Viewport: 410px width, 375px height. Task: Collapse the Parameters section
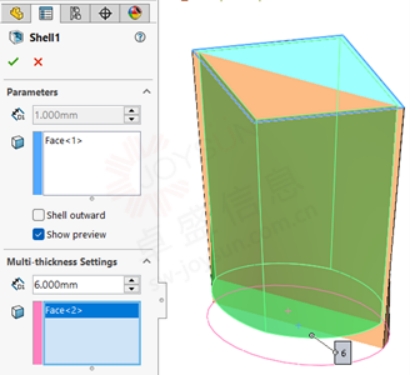(x=147, y=92)
